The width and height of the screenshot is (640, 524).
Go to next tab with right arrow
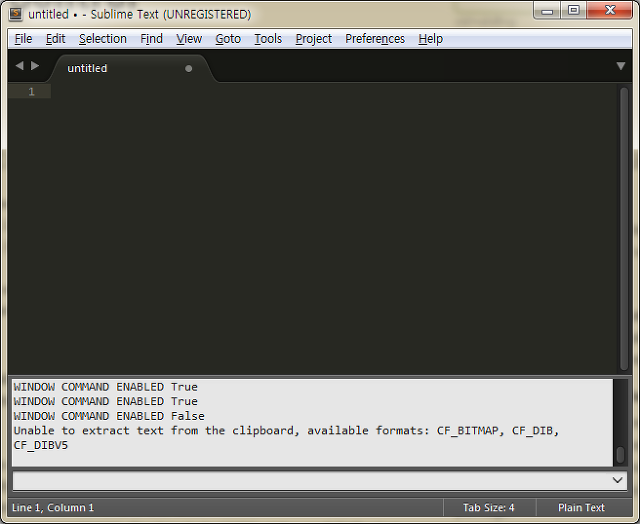(x=35, y=66)
